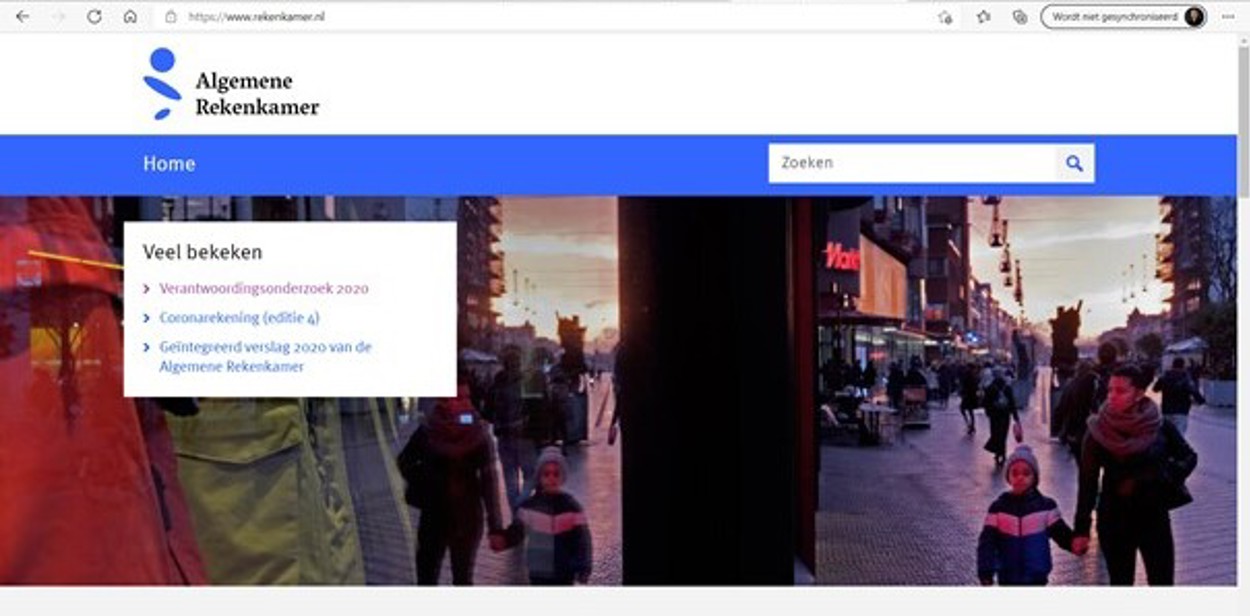This screenshot has width=1250, height=616.
Task: Click the chevron before Verantwoordingsonderzoek 2020
Action: (148, 289)
